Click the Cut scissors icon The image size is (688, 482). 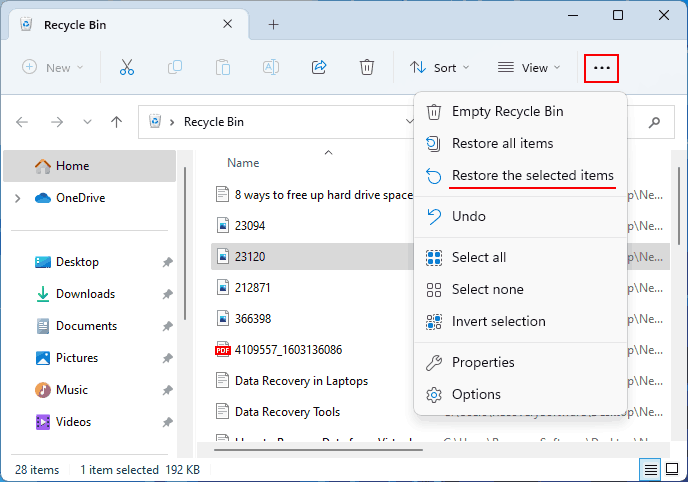coord(126,68)
